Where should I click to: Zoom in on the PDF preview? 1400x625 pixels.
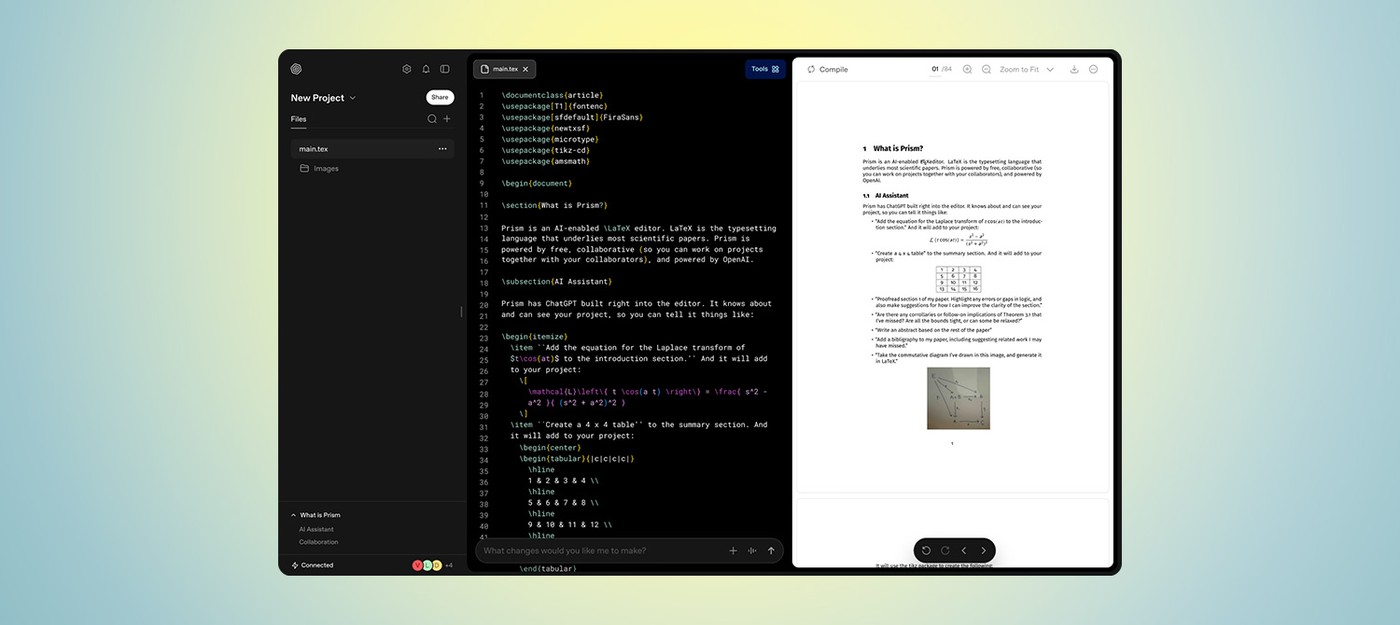pos(967,69)
